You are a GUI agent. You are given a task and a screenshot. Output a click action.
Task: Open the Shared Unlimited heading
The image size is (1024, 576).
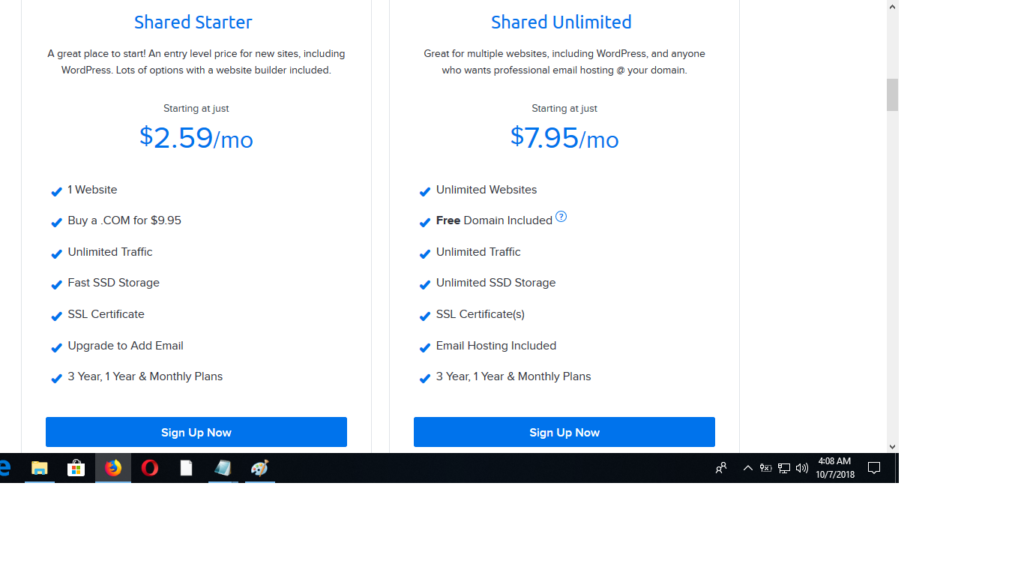click(x=562, y=22)
